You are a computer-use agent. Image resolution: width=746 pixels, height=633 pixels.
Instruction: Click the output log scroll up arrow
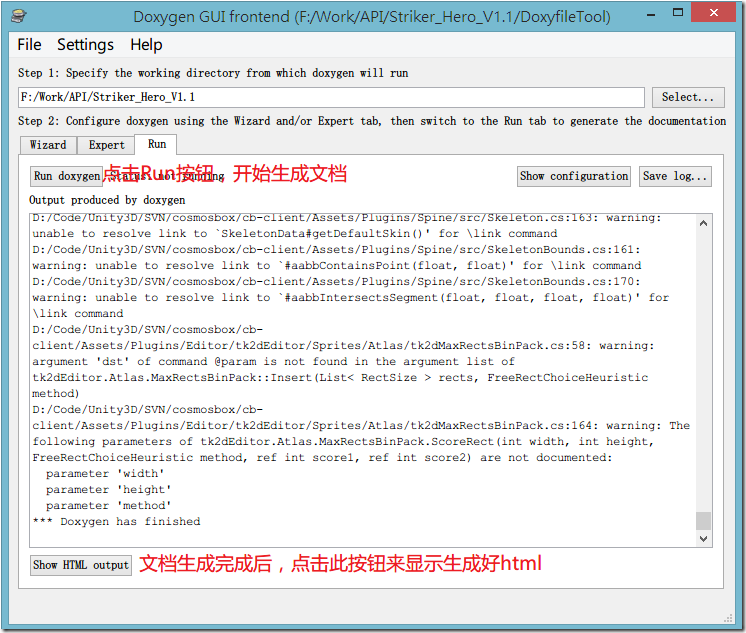coord(703,223)
